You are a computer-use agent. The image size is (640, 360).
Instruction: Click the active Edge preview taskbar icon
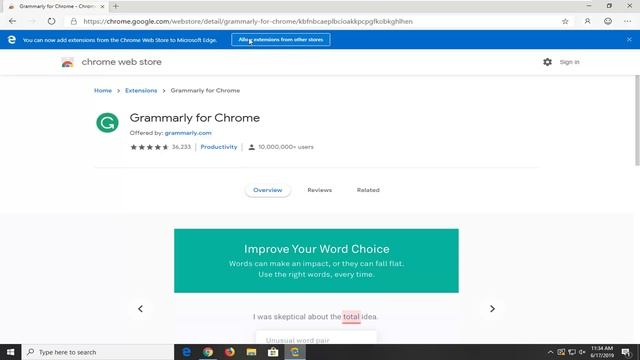point(295,352)
